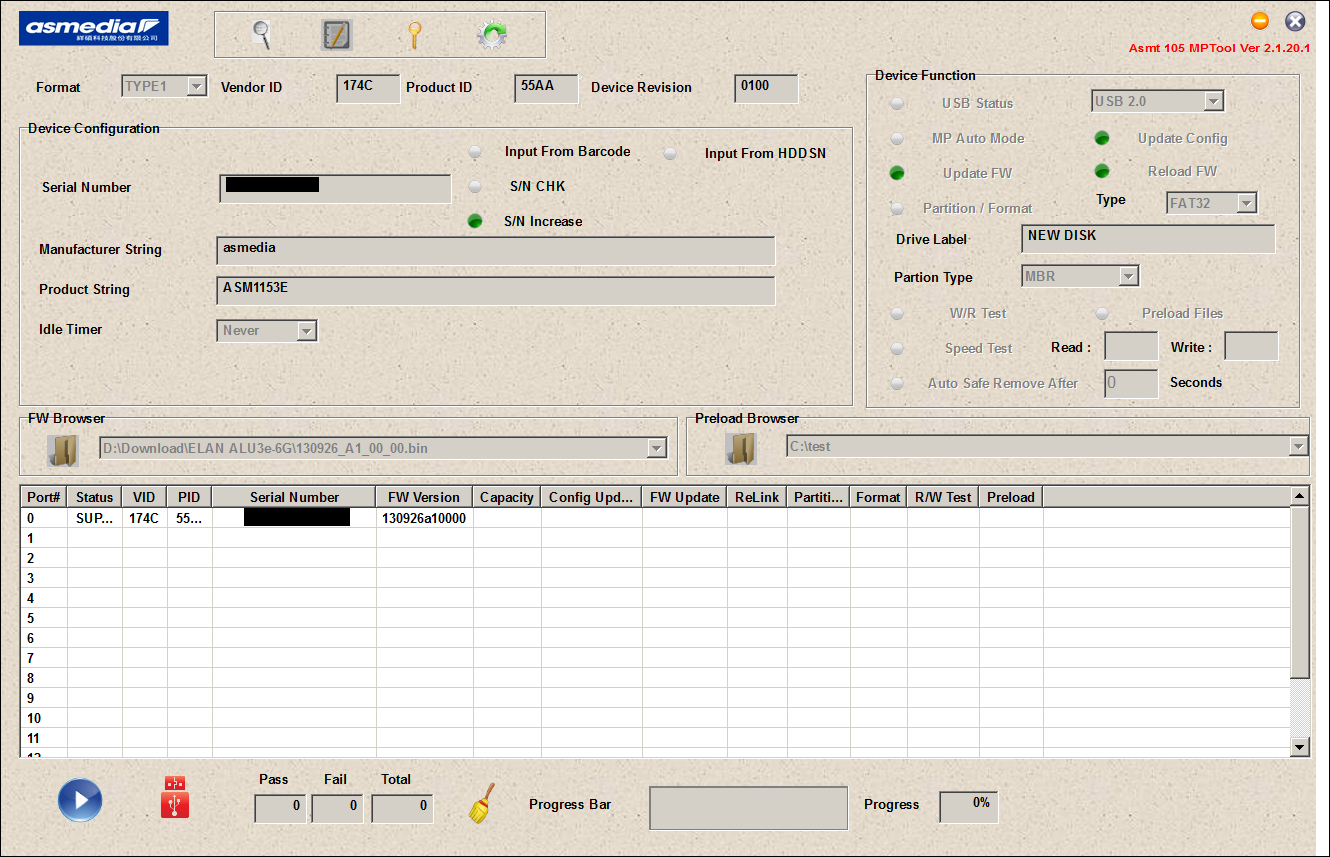This screenshot has height=857, width=1330.
Task: Click the Serial Number column header
Action: click(294, 497)
